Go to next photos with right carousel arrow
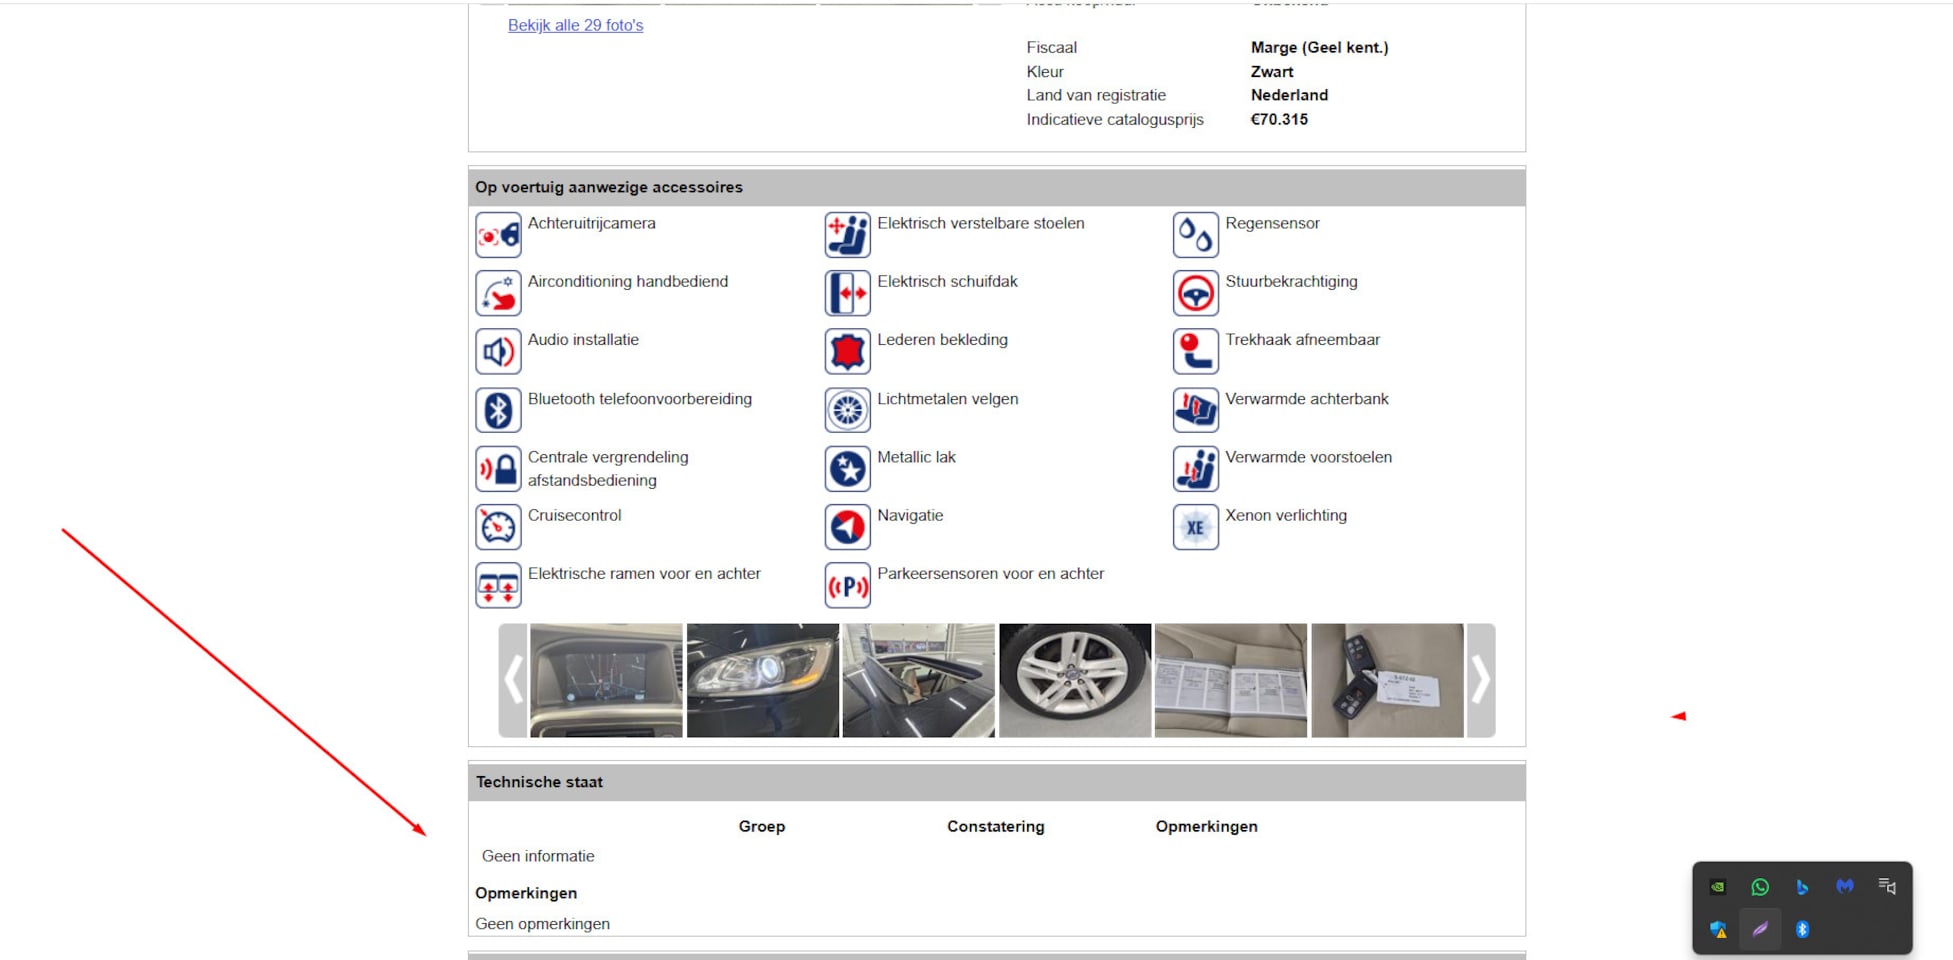The height and width of the screenshot is (960, 1953). click(x=1480, y=681)
